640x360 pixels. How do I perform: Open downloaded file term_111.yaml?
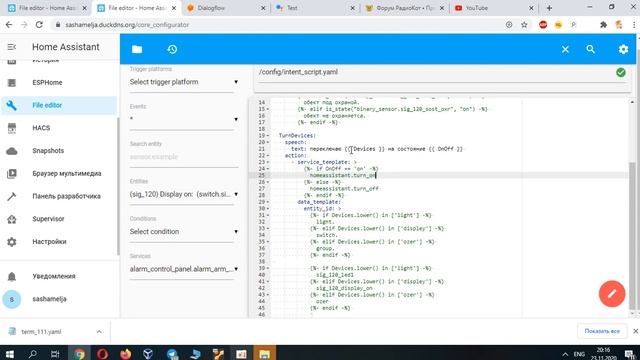[x=41, y=332]
